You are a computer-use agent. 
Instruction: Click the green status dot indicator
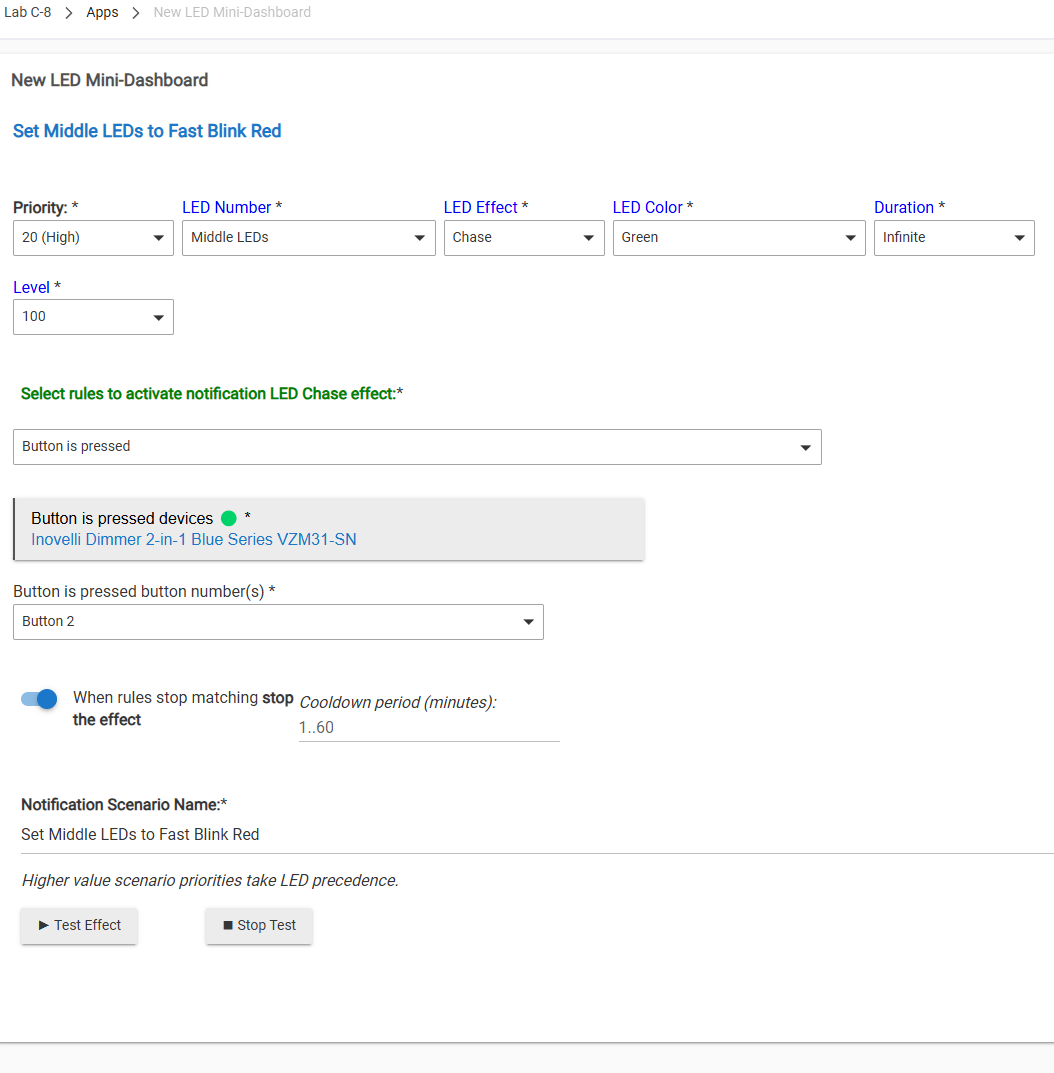[x=229, y=518]
